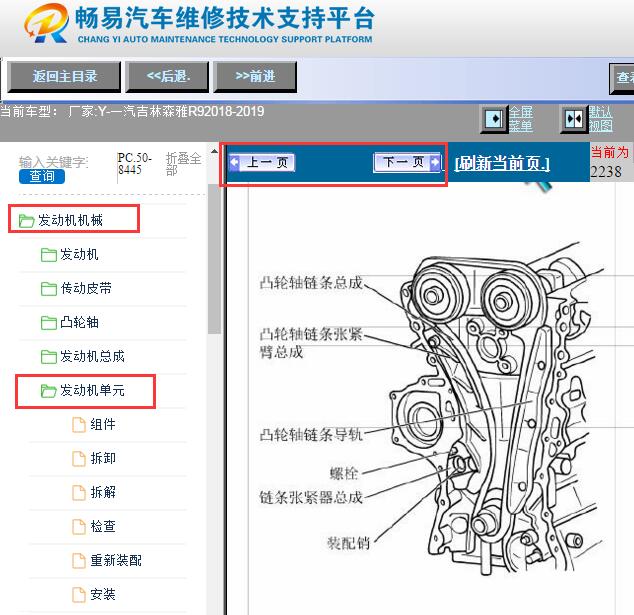Click the default view icon
Viewport: 634px width, 615px height.
point(574,119)
